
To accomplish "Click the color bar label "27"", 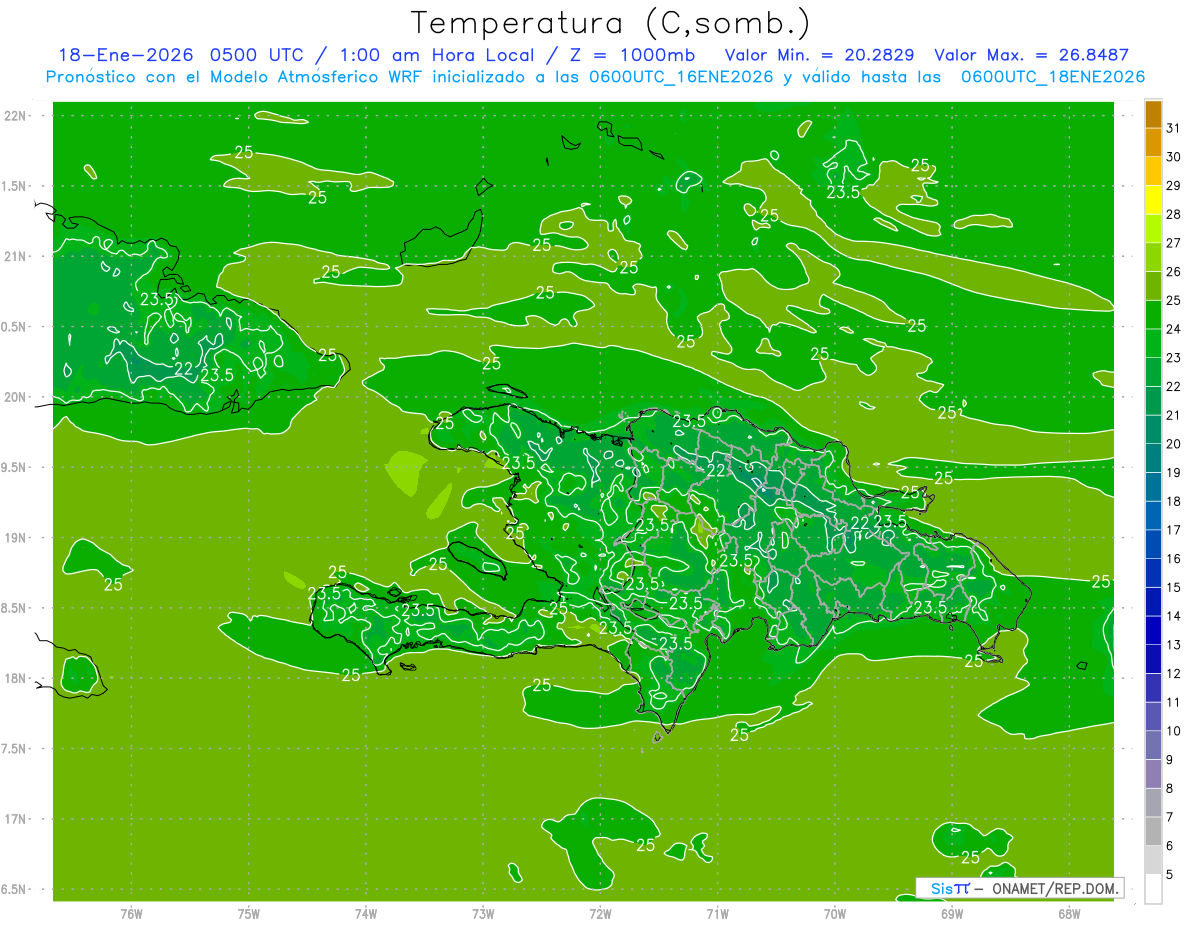I will coord(1174,243).
